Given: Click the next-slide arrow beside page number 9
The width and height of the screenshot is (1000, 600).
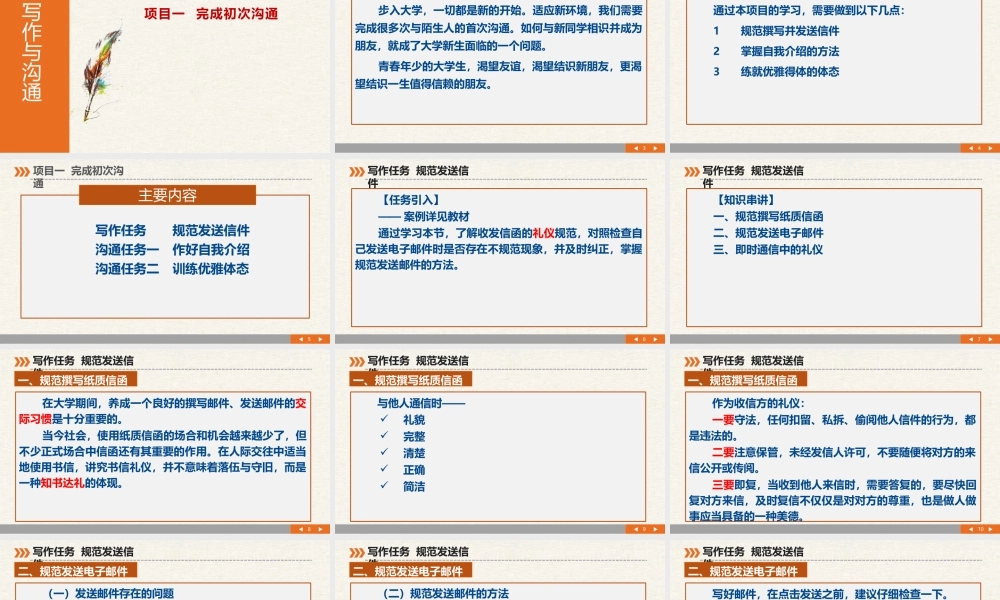Looking at the screenshot, I should [655, 529].
